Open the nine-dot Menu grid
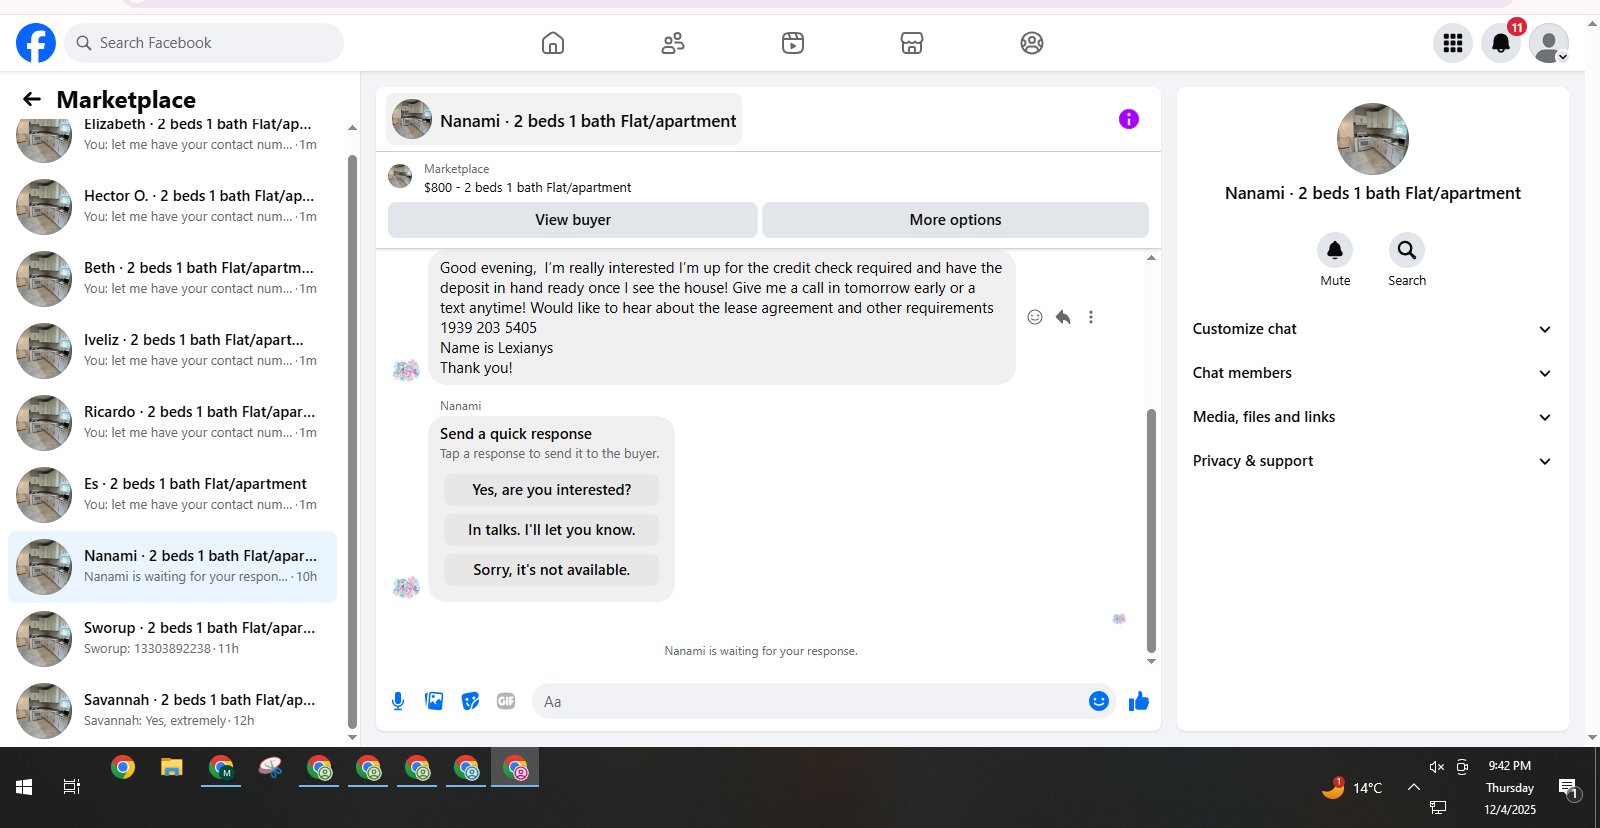Image resolution: width=1600 pixels, height=828 pixels. pos(1453,43)
